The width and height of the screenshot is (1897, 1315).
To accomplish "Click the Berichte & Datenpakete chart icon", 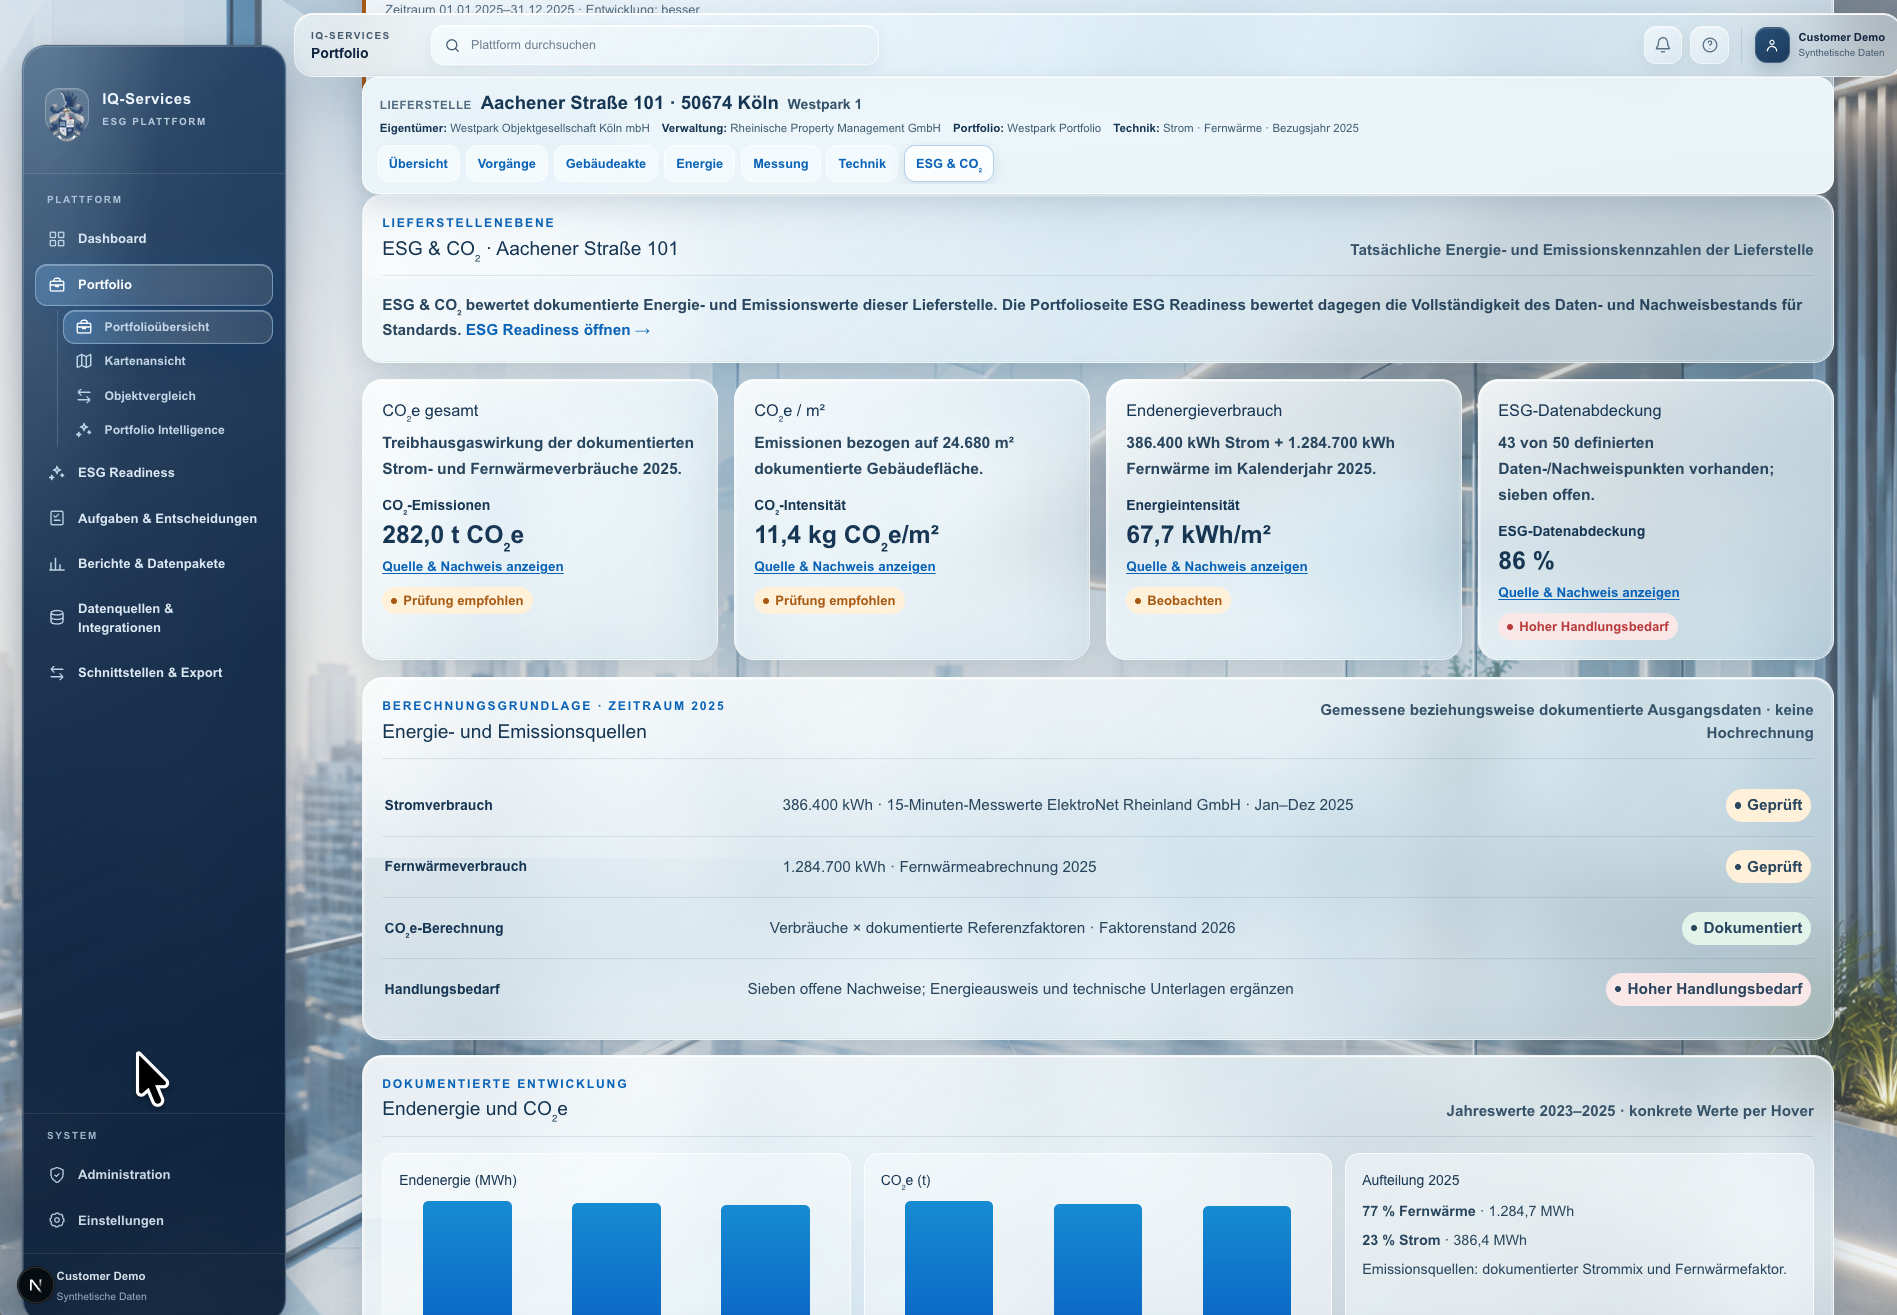I will (x=57, y=564).
